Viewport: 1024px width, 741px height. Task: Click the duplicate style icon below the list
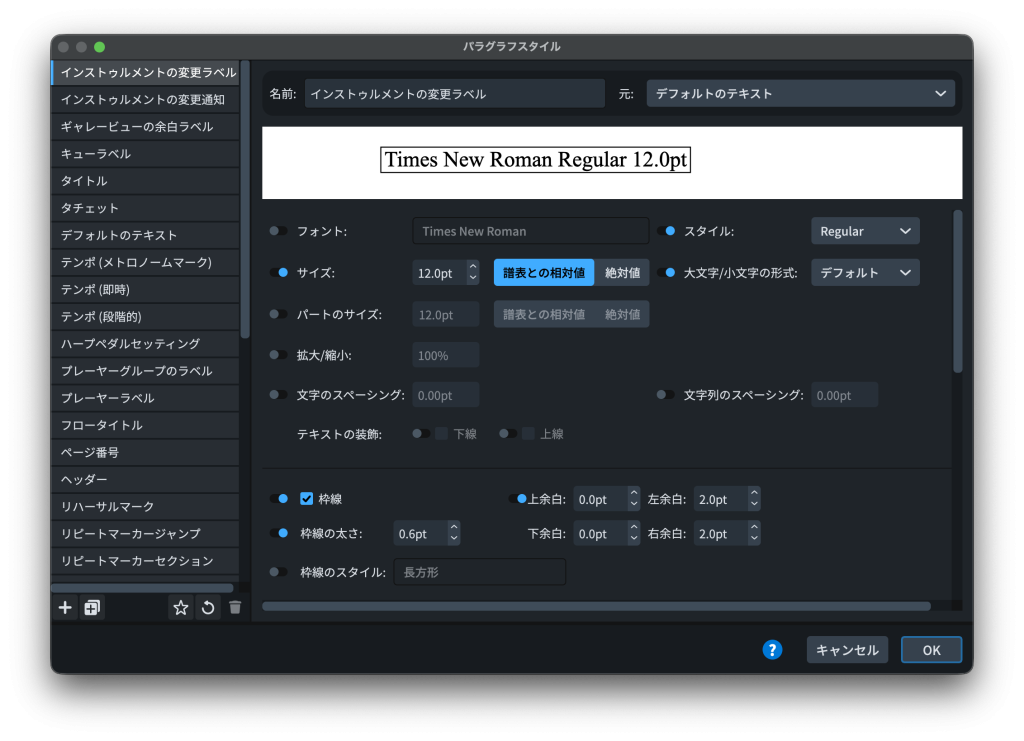coord(92,607)
